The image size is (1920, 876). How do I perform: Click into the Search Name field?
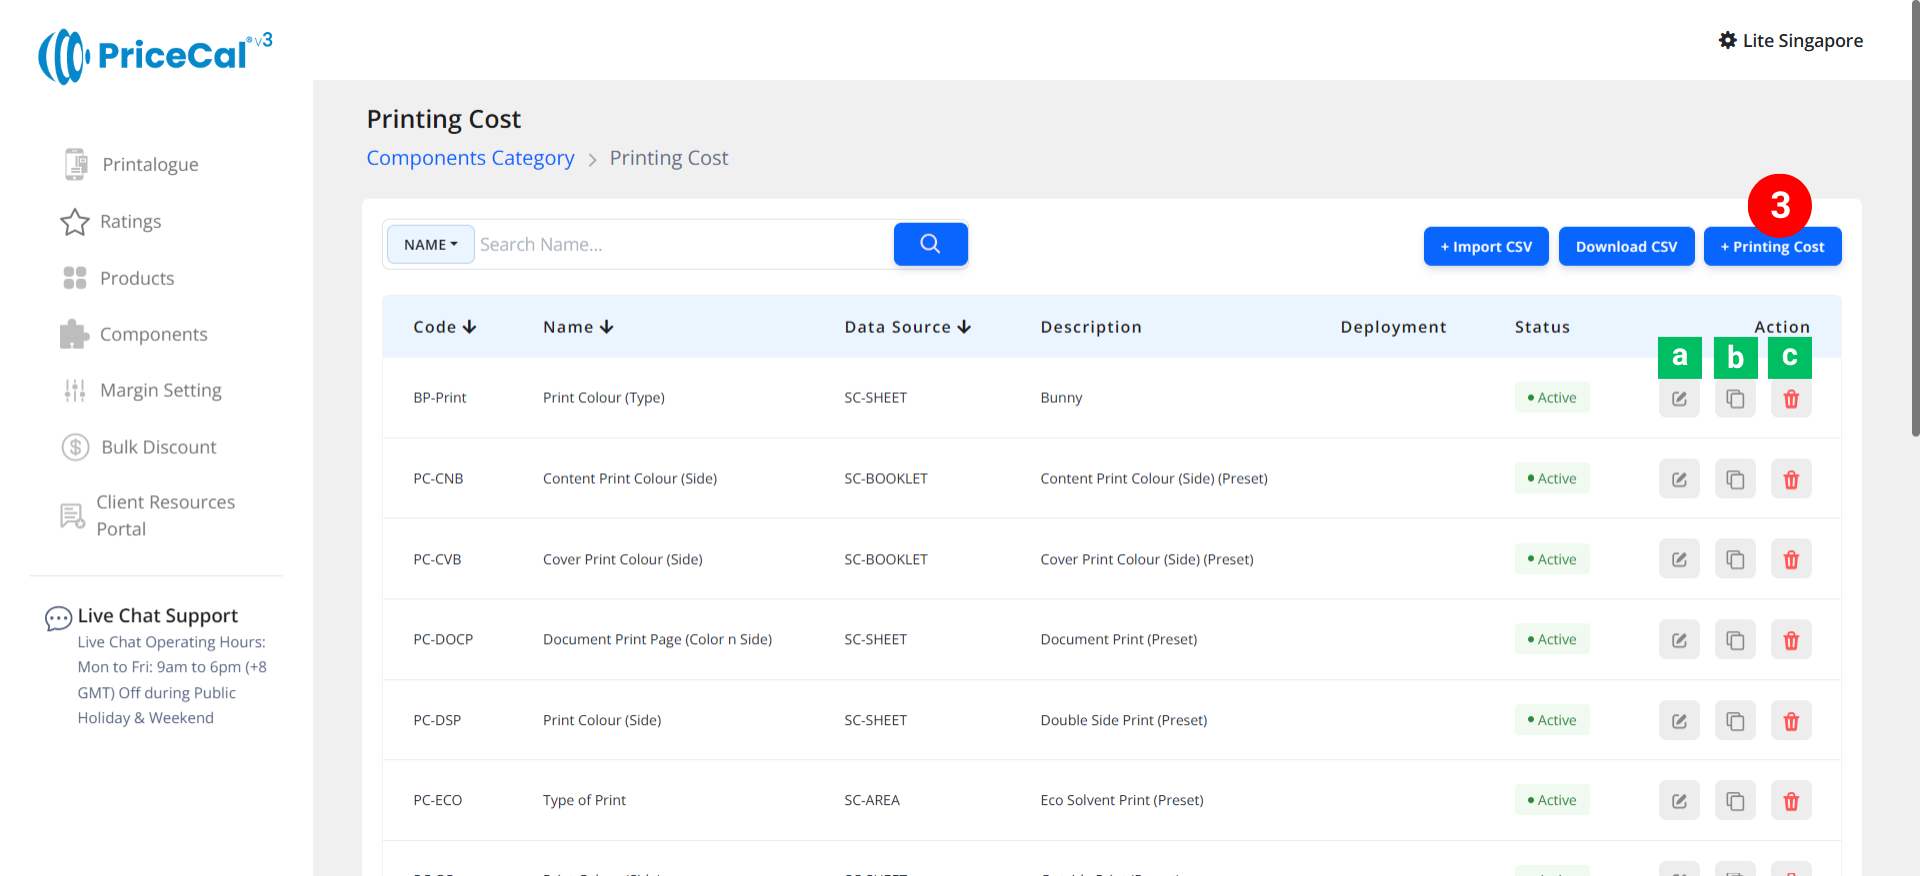coord(682,245)
